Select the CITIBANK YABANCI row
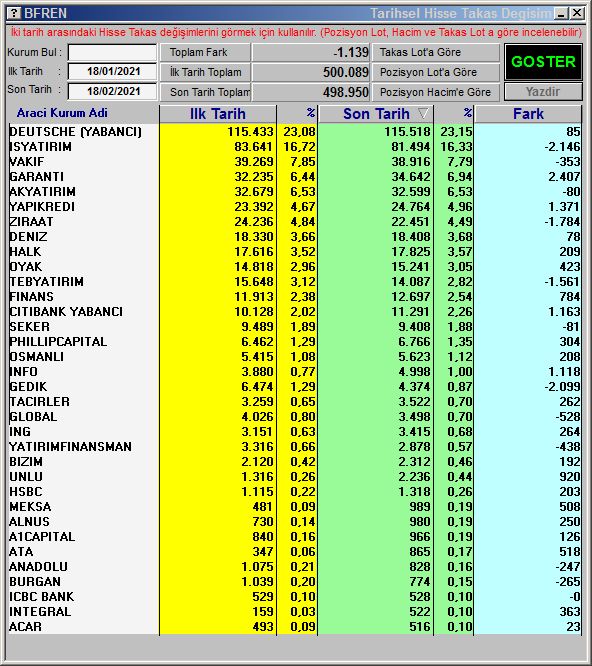Image resolution: width=592 pixels, height=666 pixels. click(x=295, y=312)
